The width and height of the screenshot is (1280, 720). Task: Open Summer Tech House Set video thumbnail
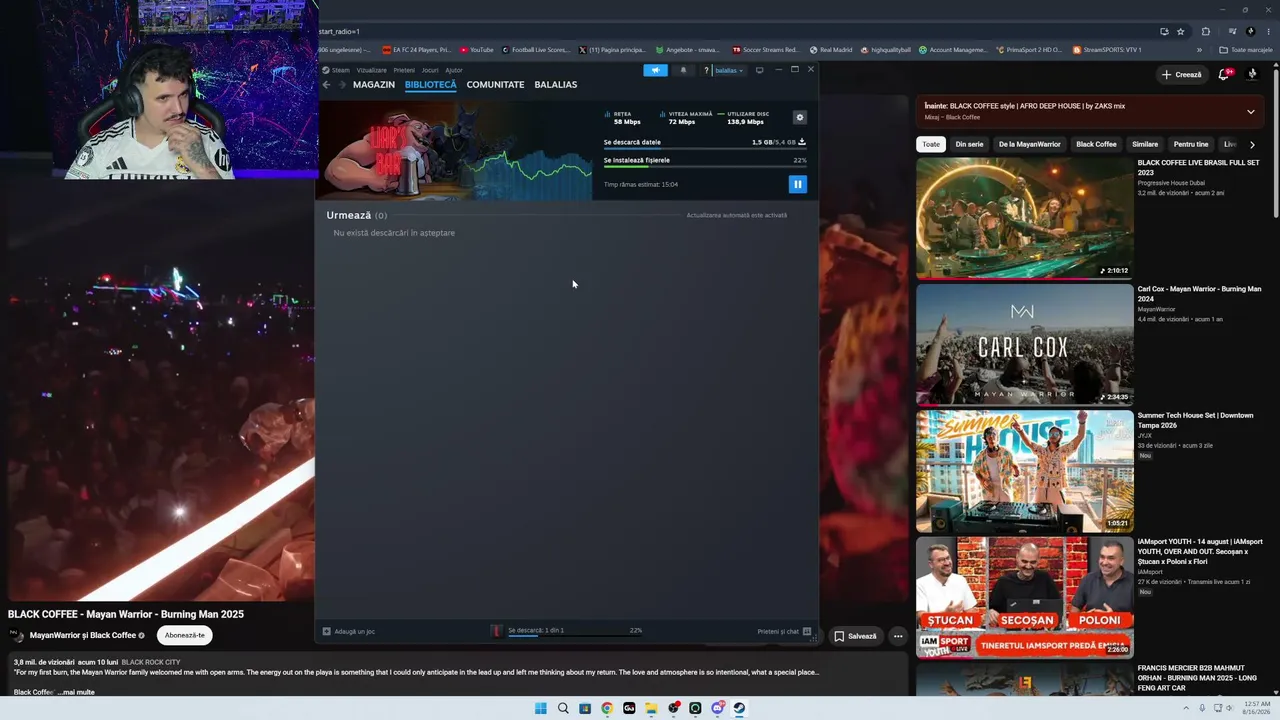pyautogui.click(x=1025, y=471)
